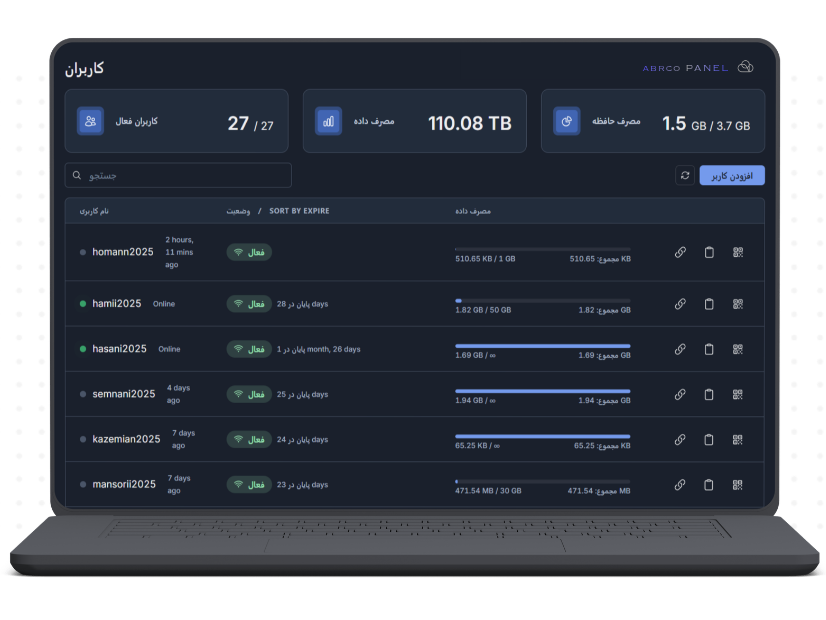Click the link icon for semnani2025

click(680, 395)
